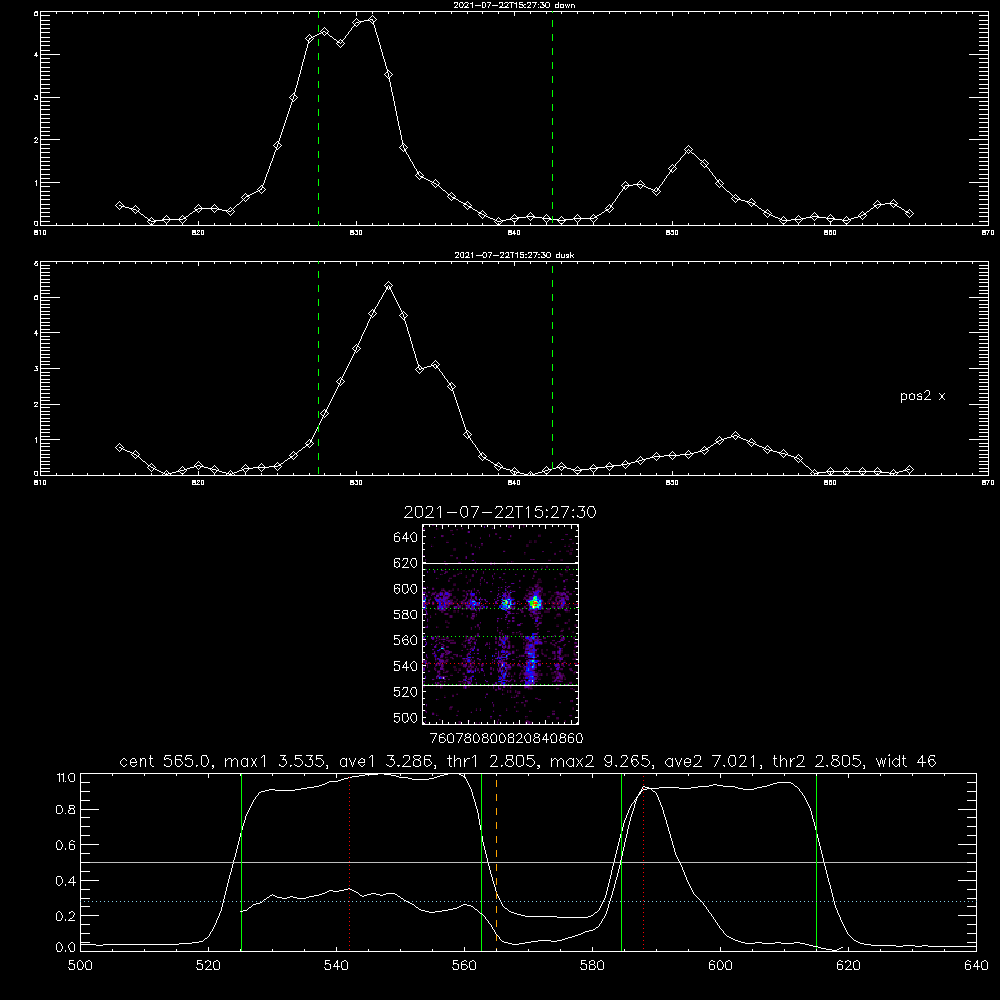Click the 0.4 y-axis label of bottom plot
Viewport: 1000px width, 1000px height.
[66, 881]
